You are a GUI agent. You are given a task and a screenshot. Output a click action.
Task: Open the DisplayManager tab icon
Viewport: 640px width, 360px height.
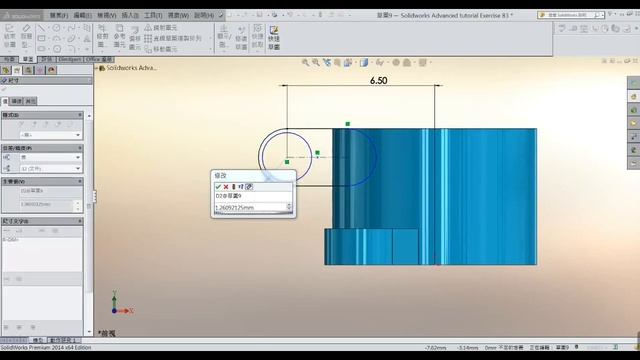click(x=51, y=70)
